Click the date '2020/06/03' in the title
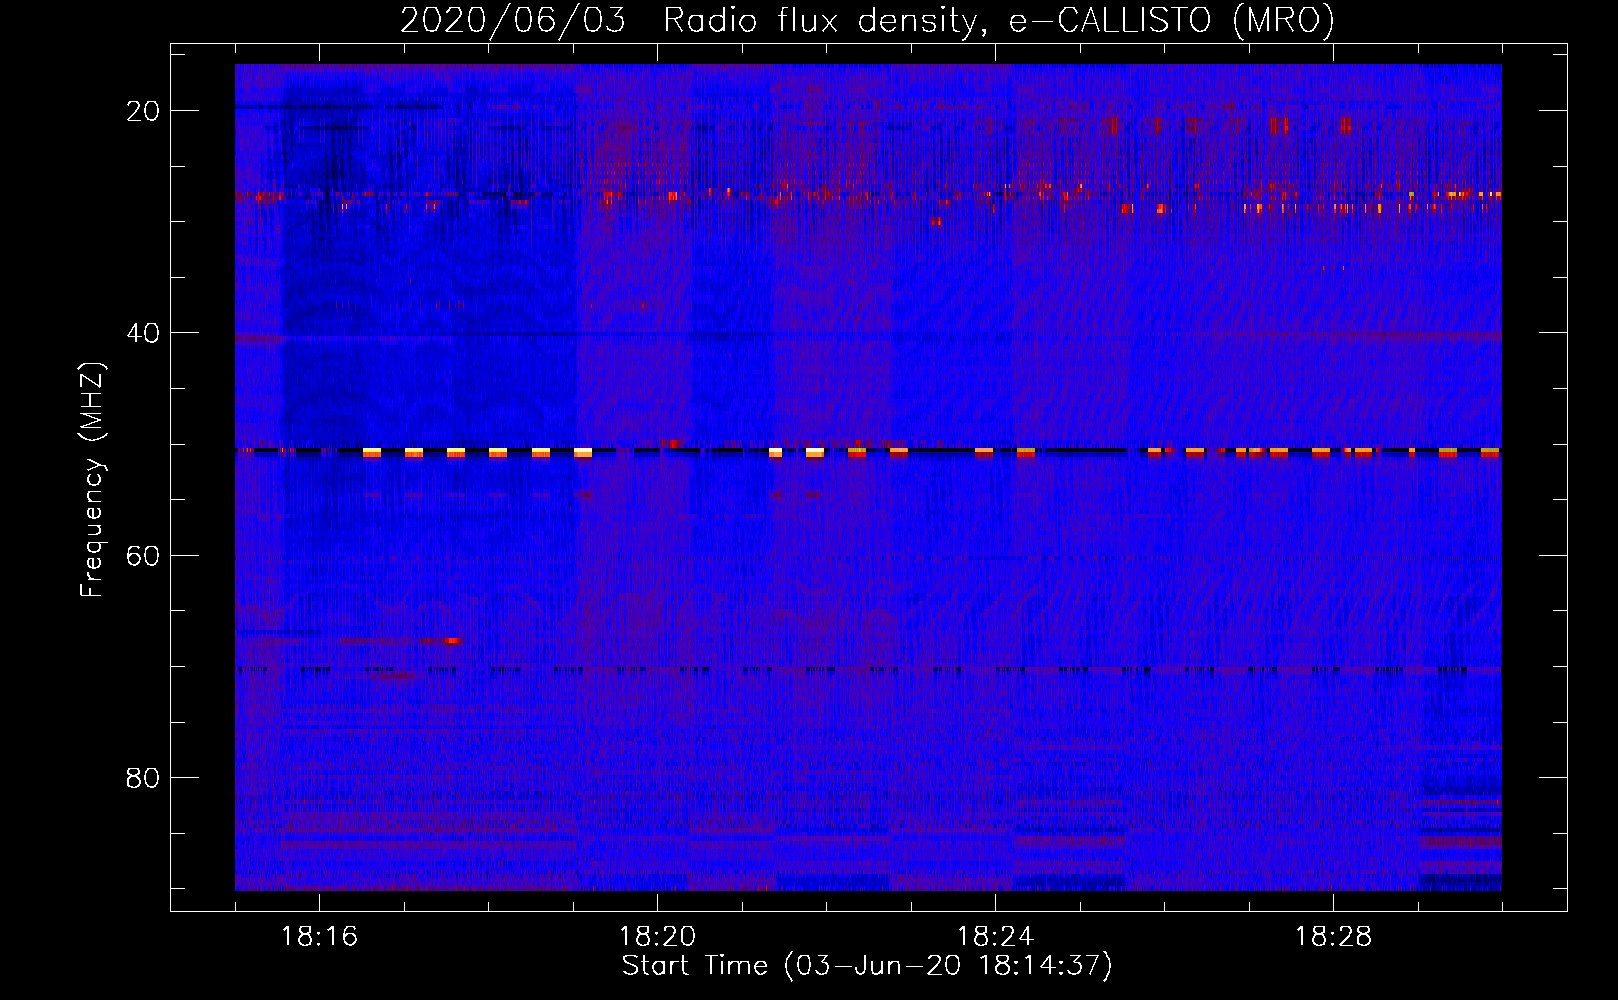Screen dimensions: 1618x1000 pyautogui.click(x=513, y=20)
